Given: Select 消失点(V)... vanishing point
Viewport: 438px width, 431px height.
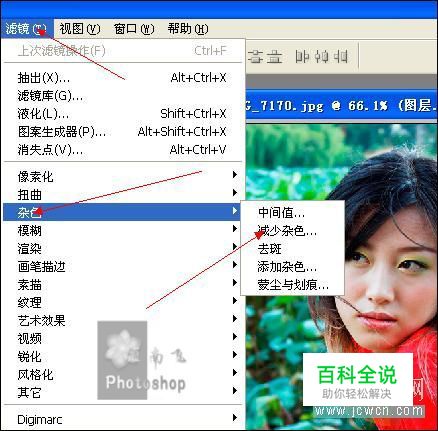Looking at the screenshot, I should pyautogui.click(x=123, y=150).
